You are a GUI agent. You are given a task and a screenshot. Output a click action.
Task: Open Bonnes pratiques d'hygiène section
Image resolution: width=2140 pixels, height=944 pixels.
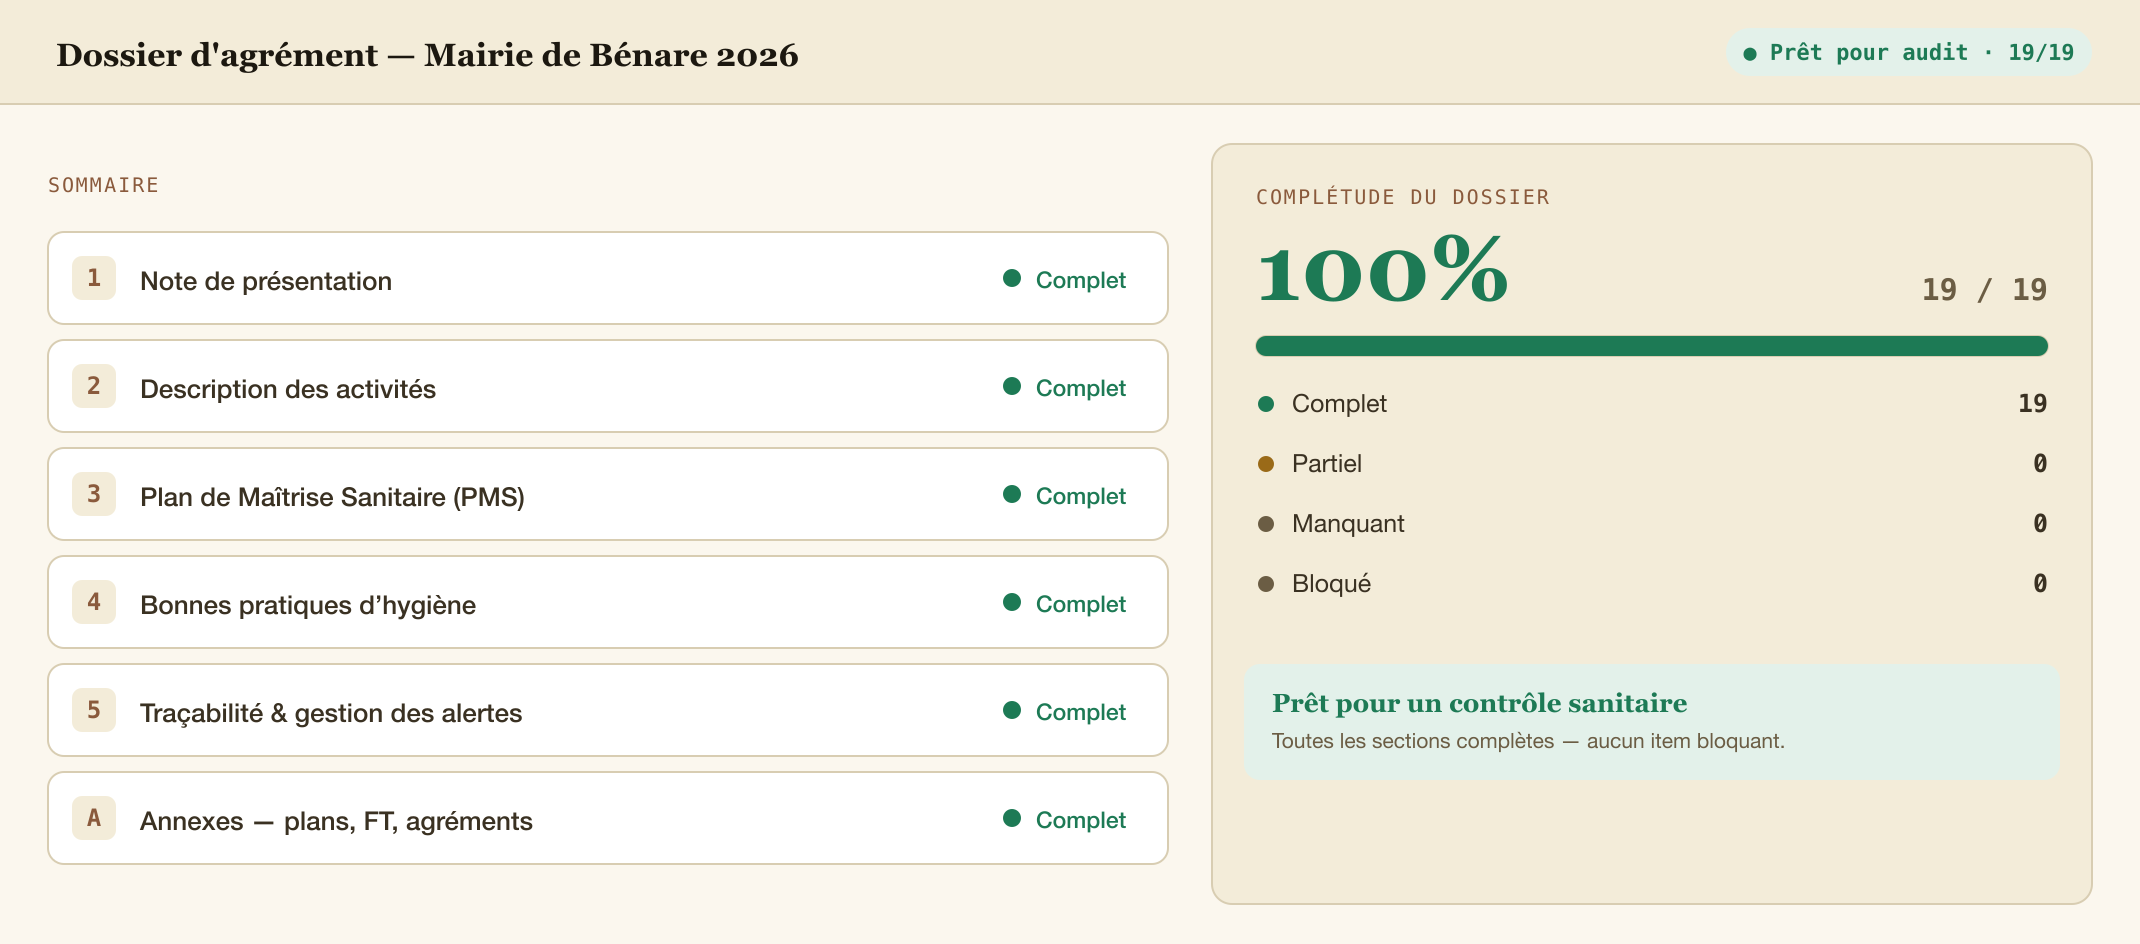tap(608, 602)
